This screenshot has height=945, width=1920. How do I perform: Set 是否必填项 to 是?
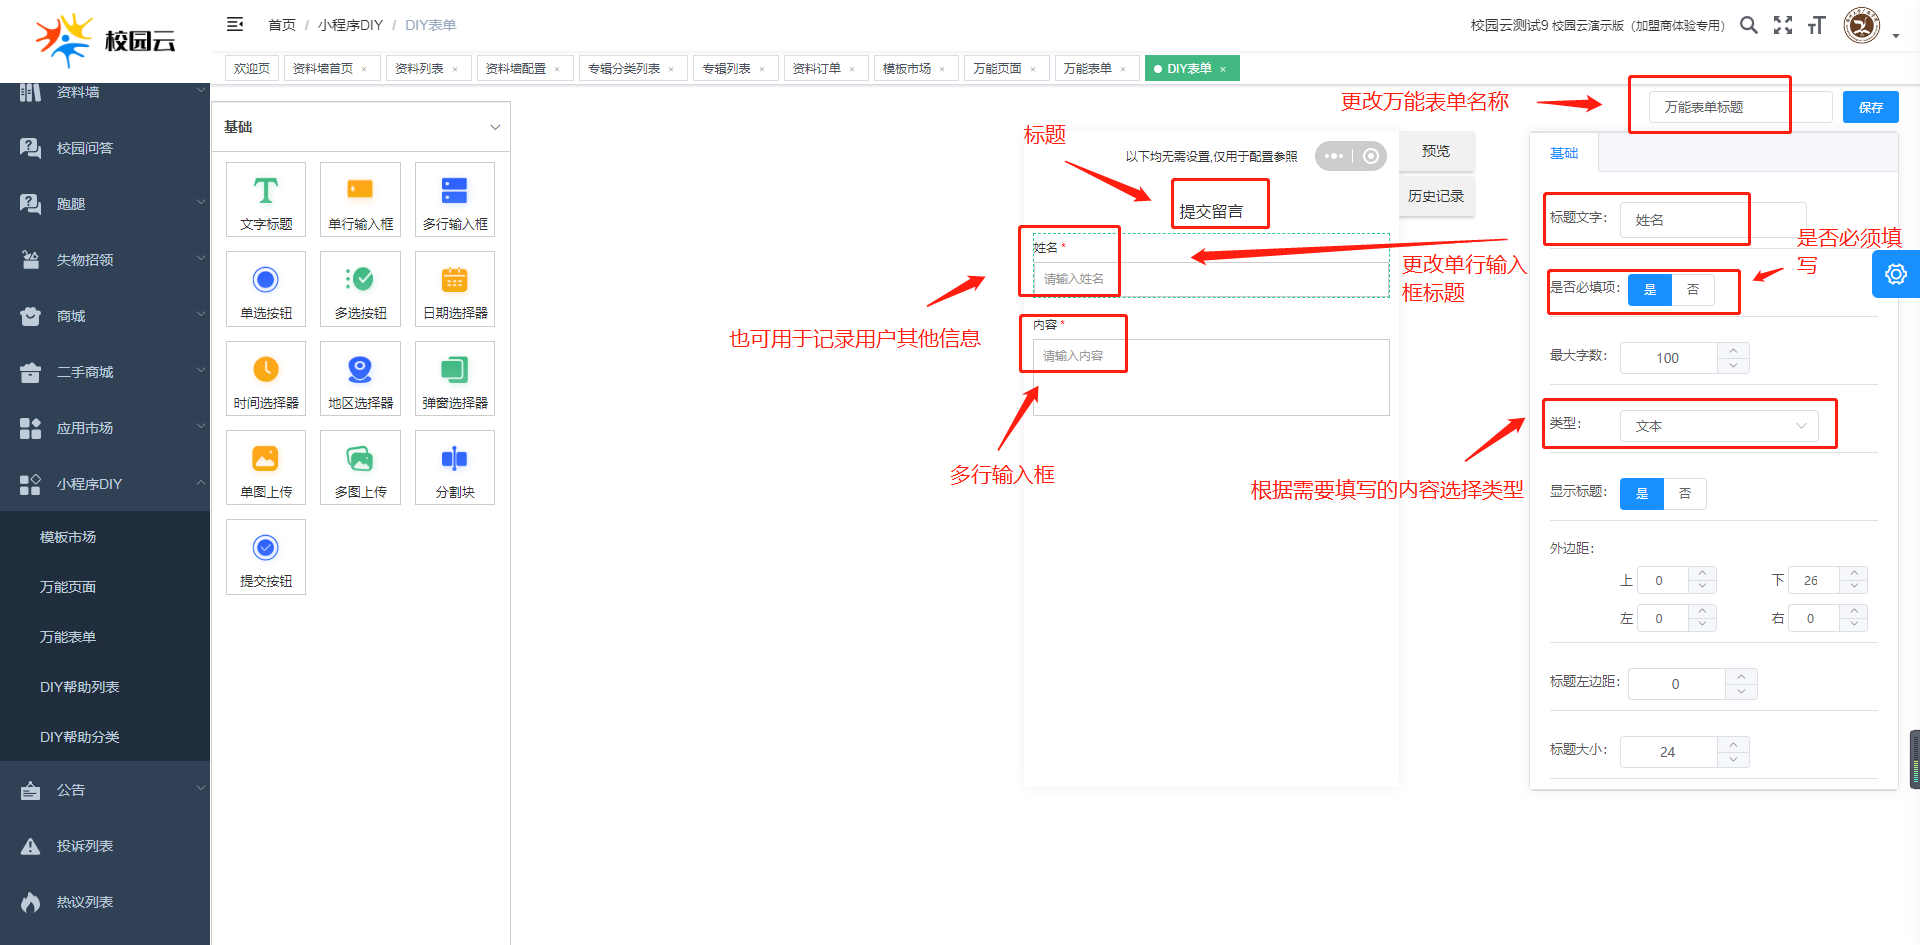click(1650, 290)
